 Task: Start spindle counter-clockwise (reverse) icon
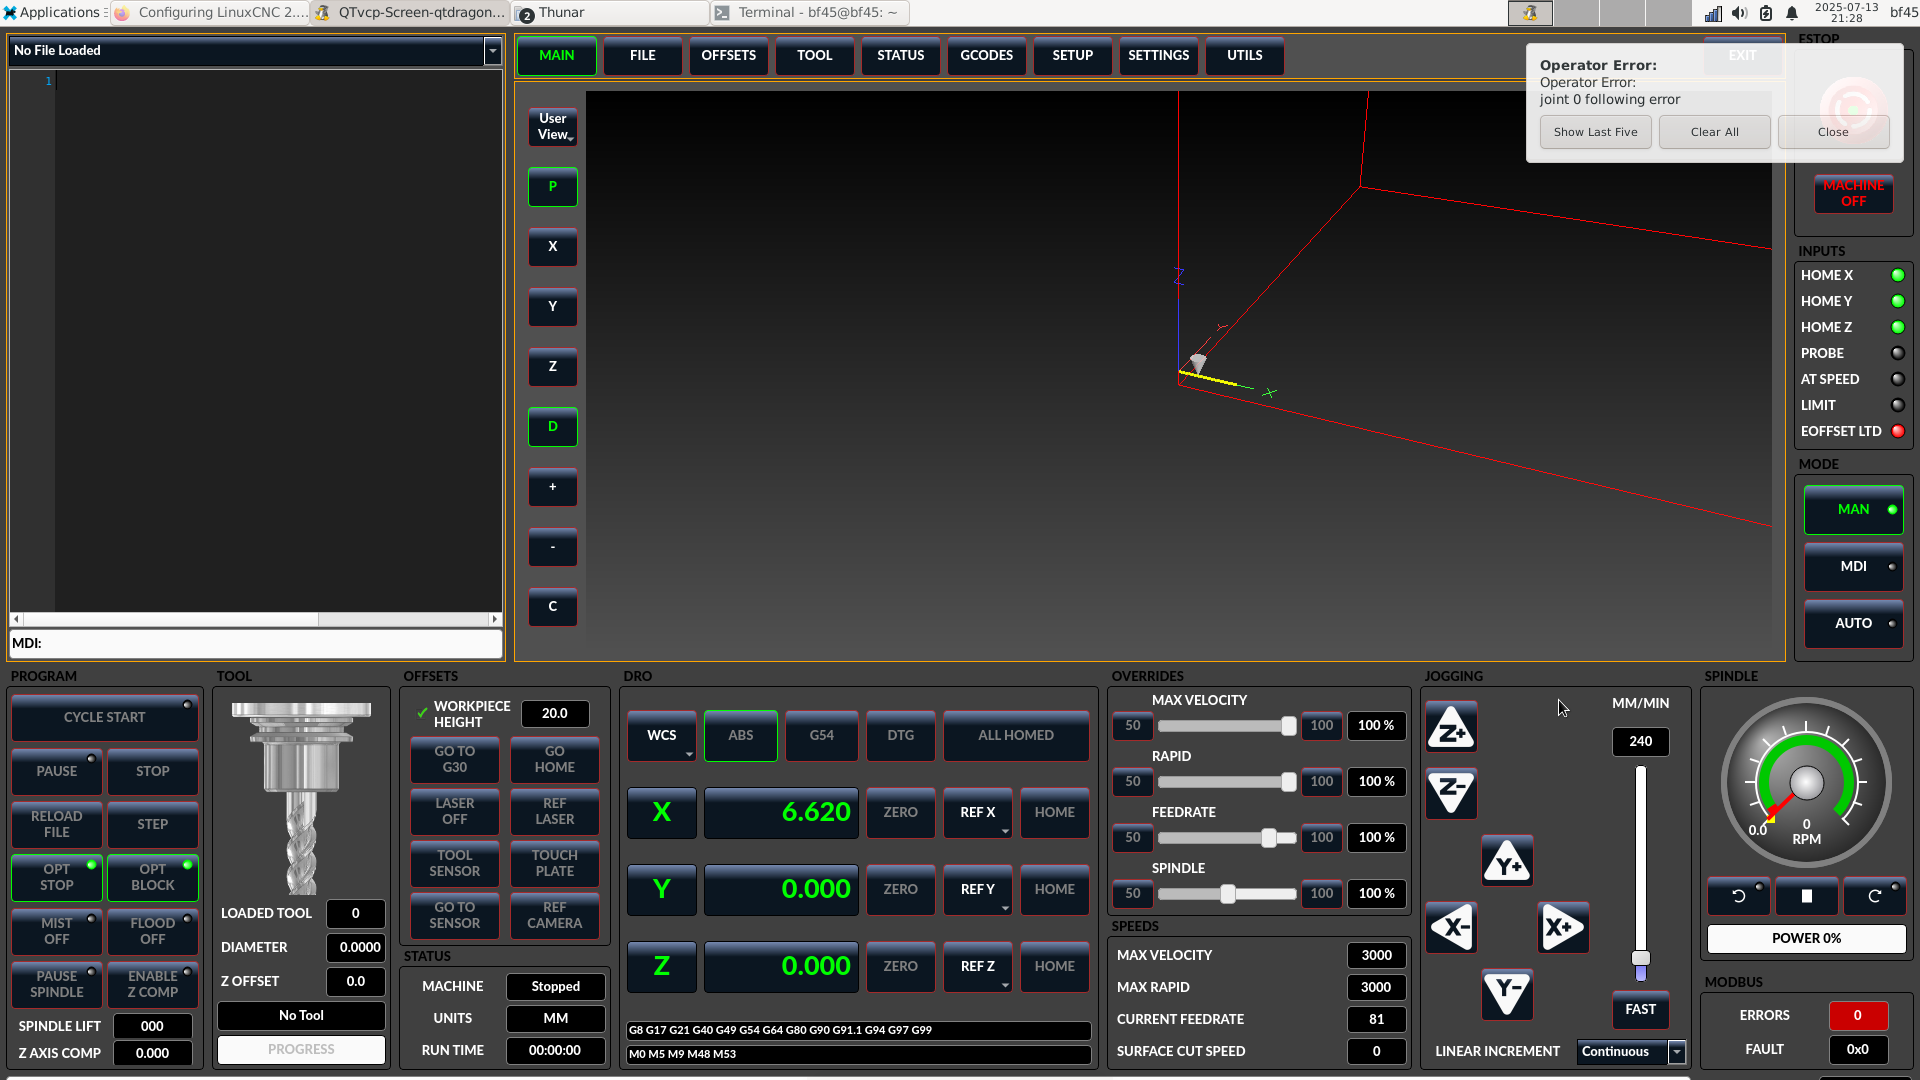point(1738,896)
